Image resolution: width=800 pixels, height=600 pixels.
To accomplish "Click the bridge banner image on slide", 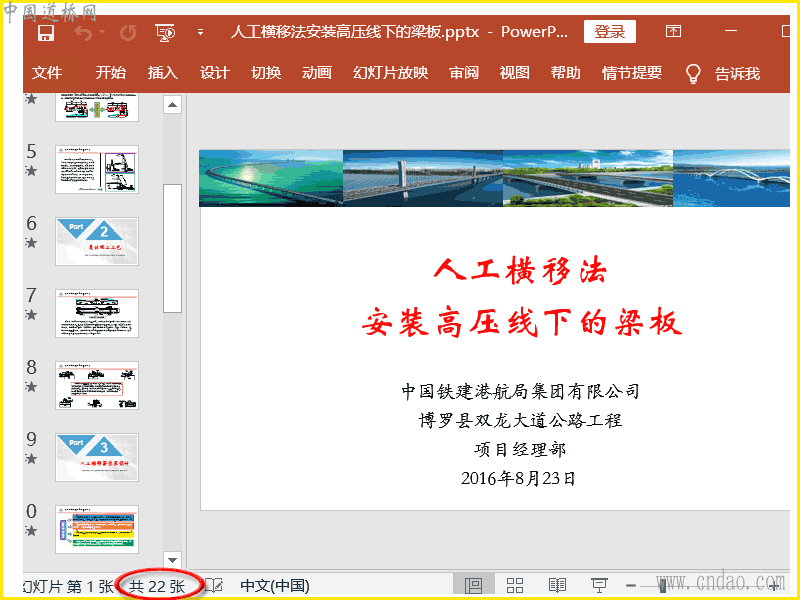I will pyautogui.click(x=494, y=178).
